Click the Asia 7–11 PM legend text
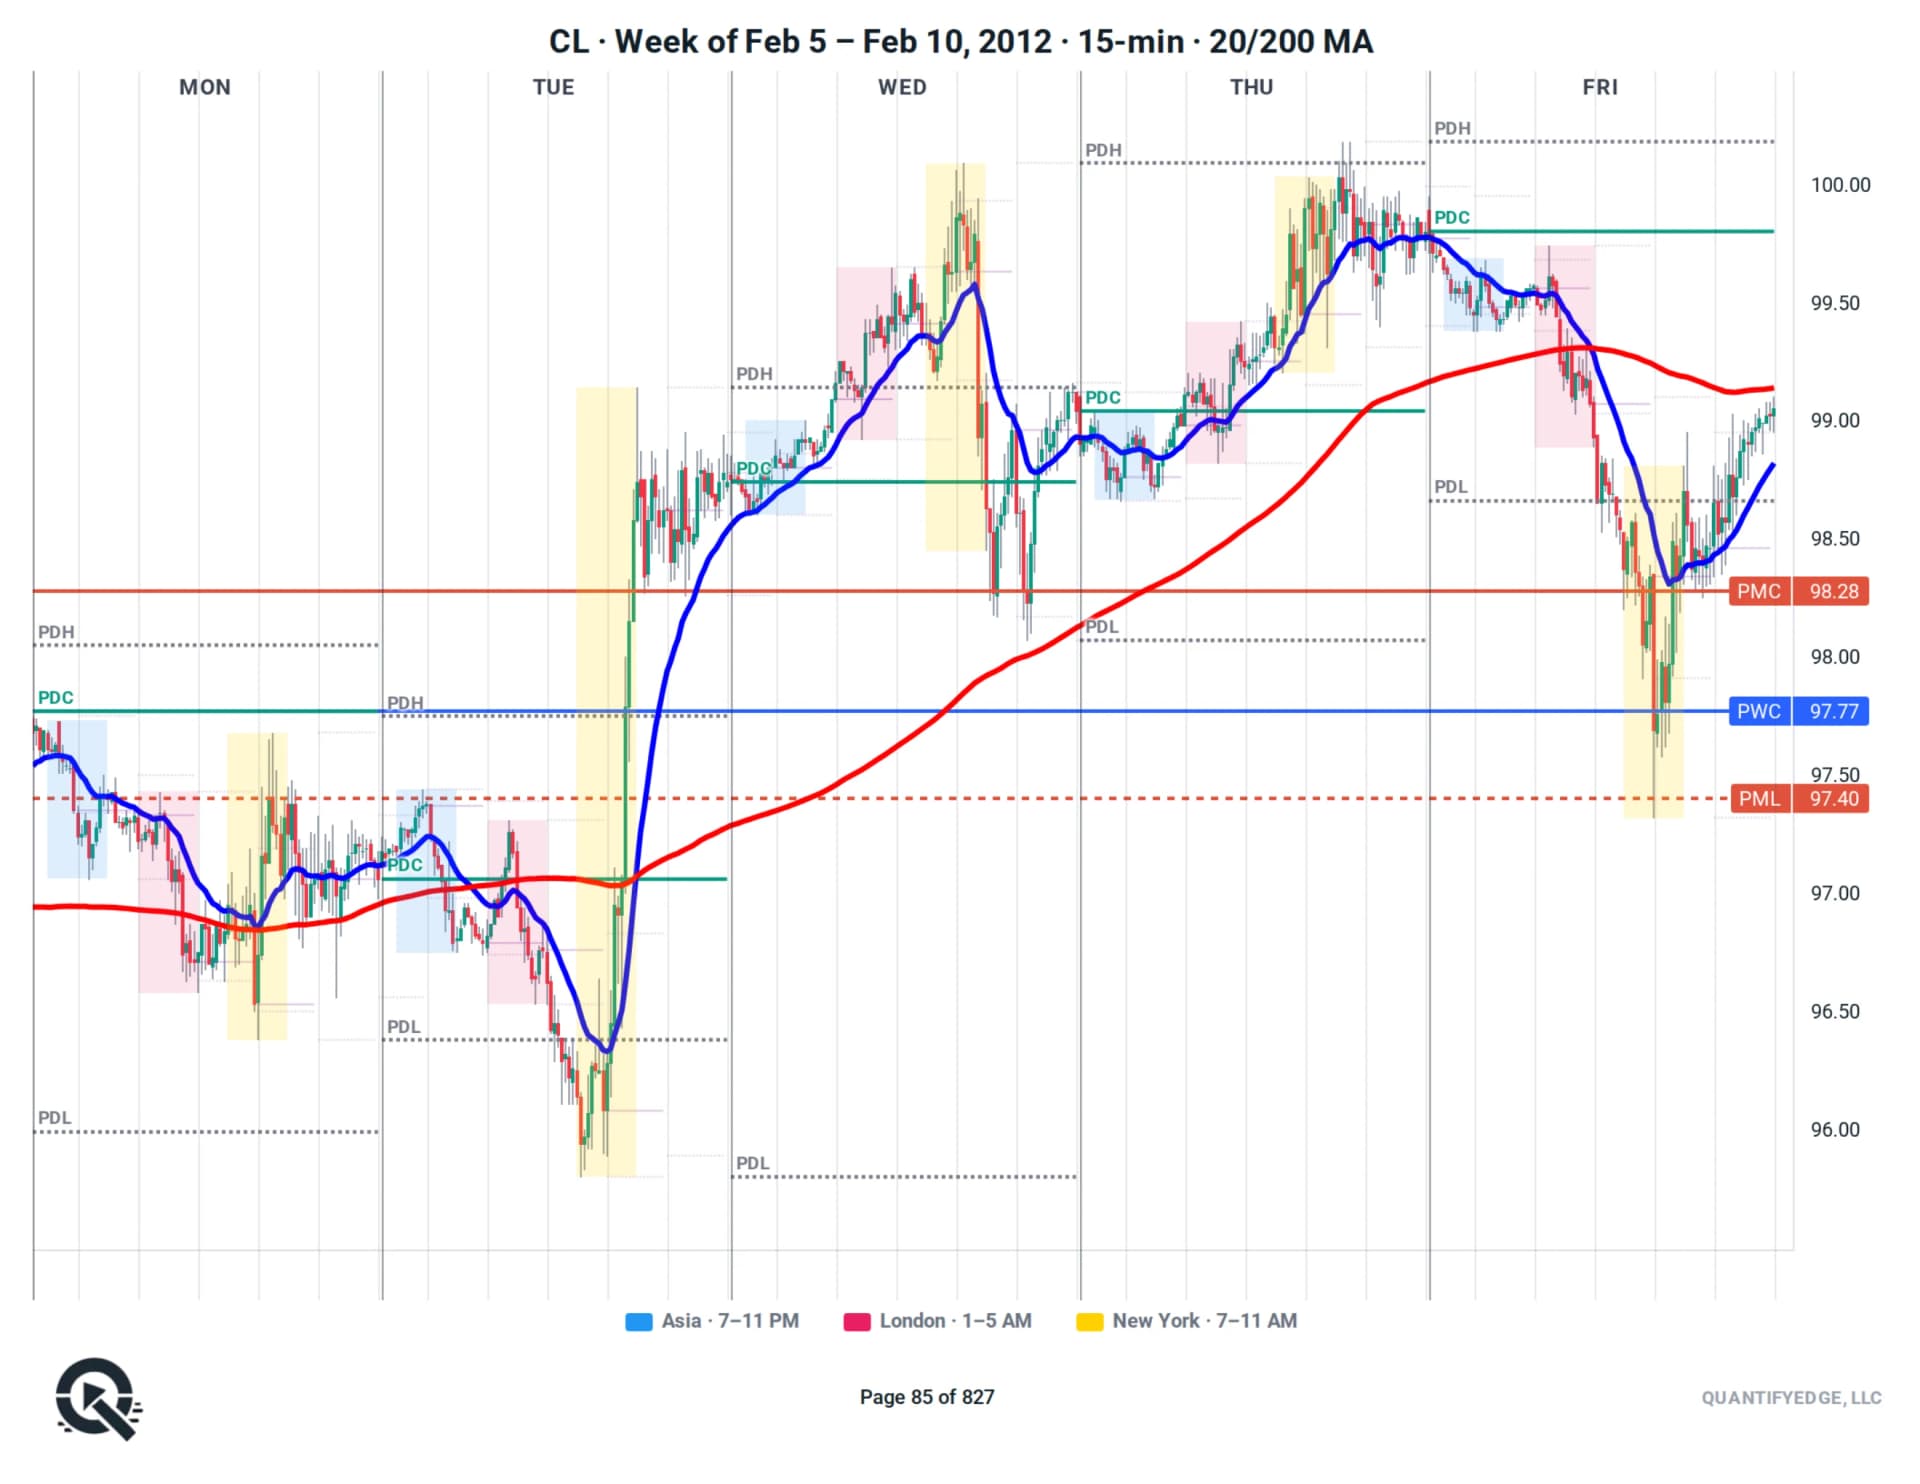Image resolution: width=1920 pixels, height=1484 pixels. click(730, 1321)
